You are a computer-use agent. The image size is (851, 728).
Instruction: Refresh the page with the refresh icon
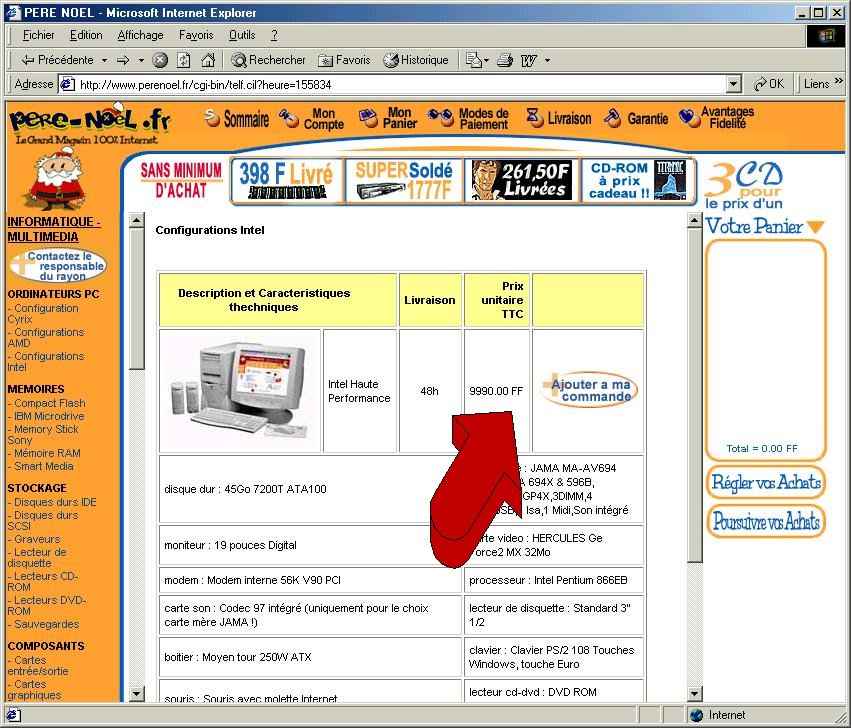pyautogui.click(x=183, y=60)
